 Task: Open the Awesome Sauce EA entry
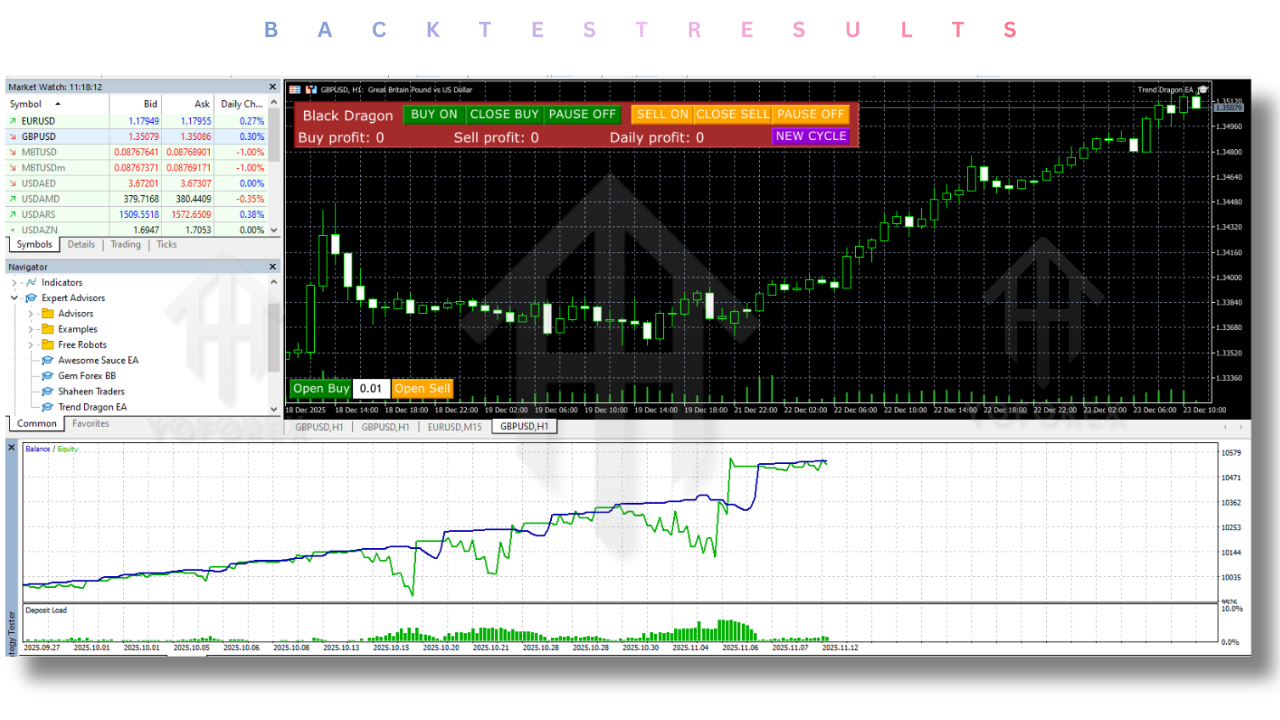point(48,360)
